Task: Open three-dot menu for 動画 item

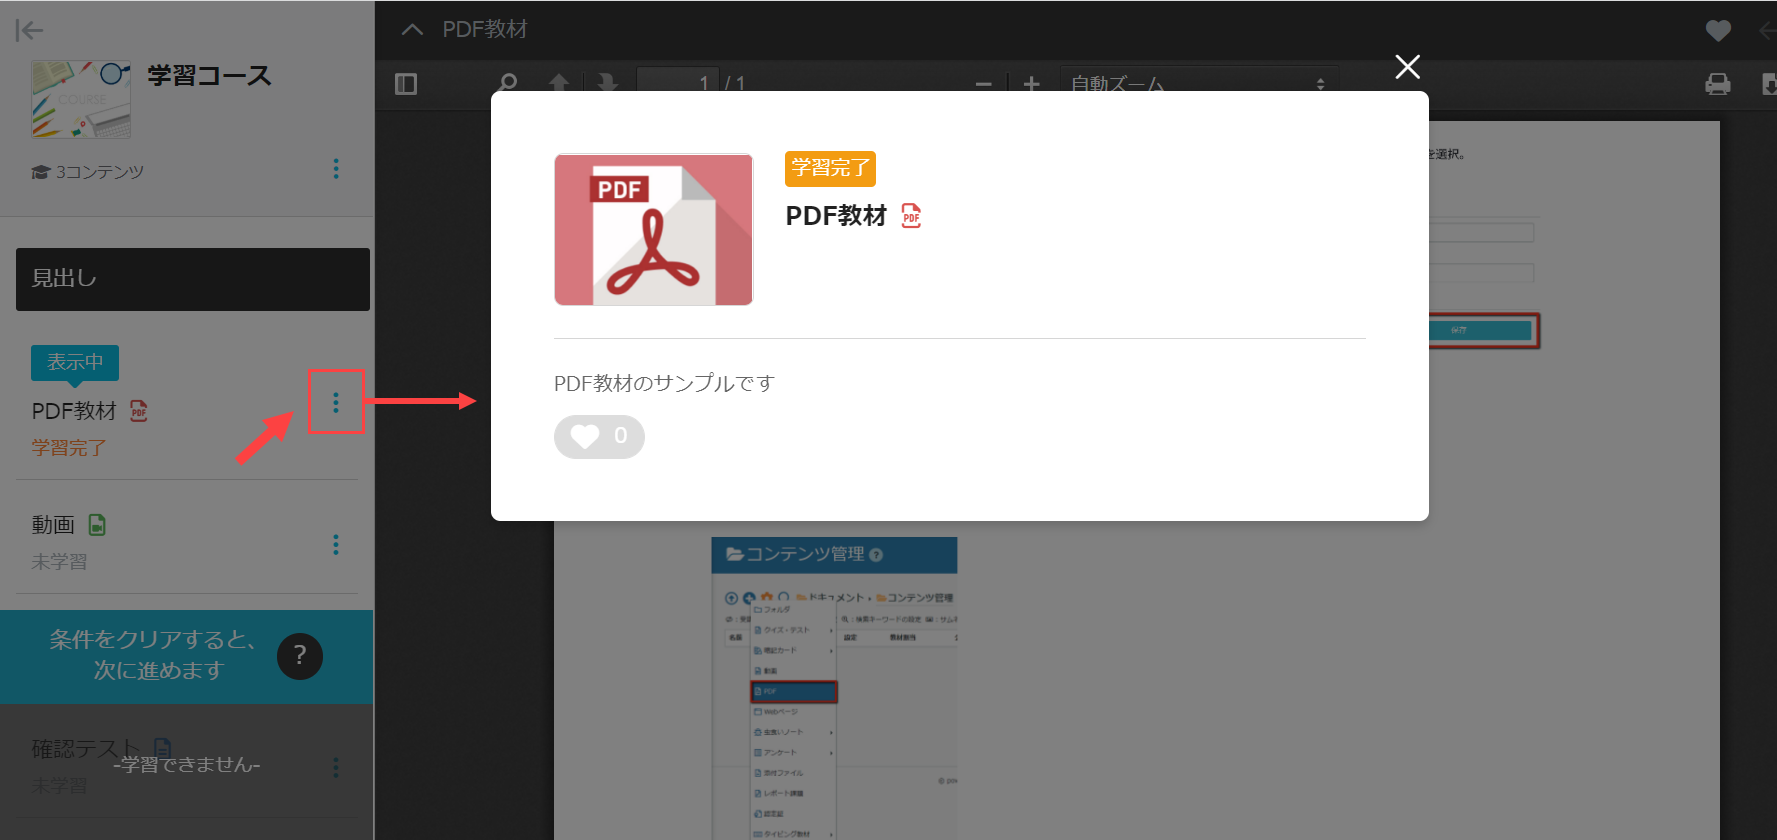Action: pyautogui.click(x=336, y=544)
